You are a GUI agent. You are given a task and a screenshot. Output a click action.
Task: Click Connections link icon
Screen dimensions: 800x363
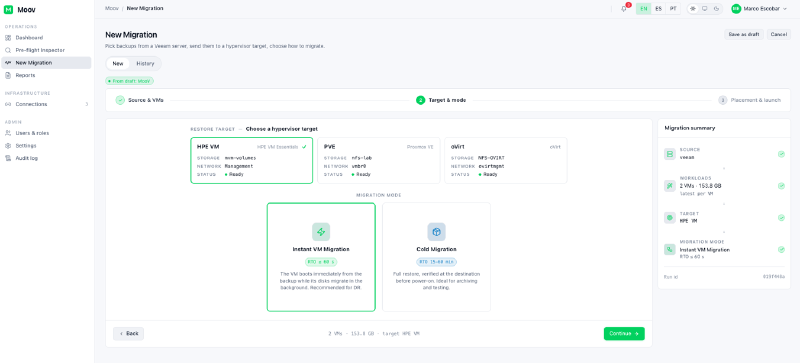(x=8, y=104)
